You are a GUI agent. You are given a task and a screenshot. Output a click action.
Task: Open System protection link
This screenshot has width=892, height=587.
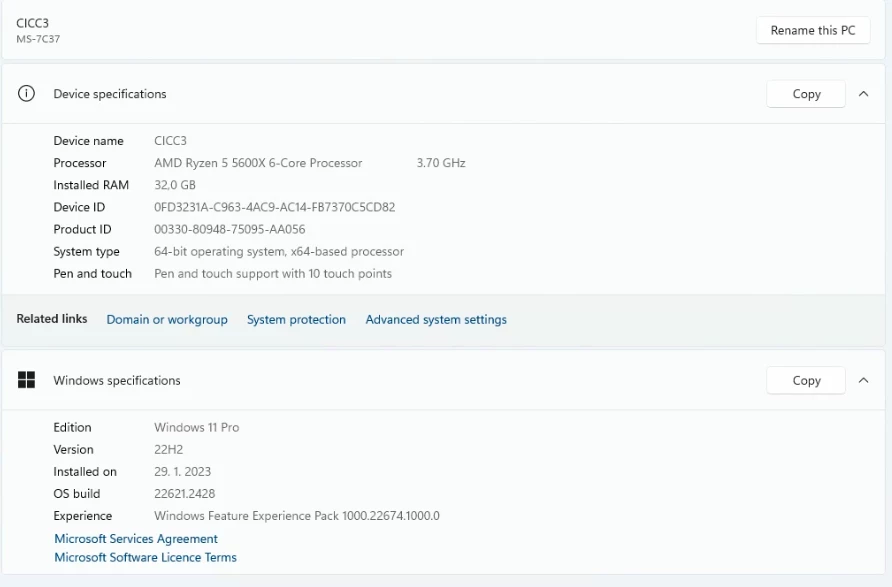(x=296, y=320)
